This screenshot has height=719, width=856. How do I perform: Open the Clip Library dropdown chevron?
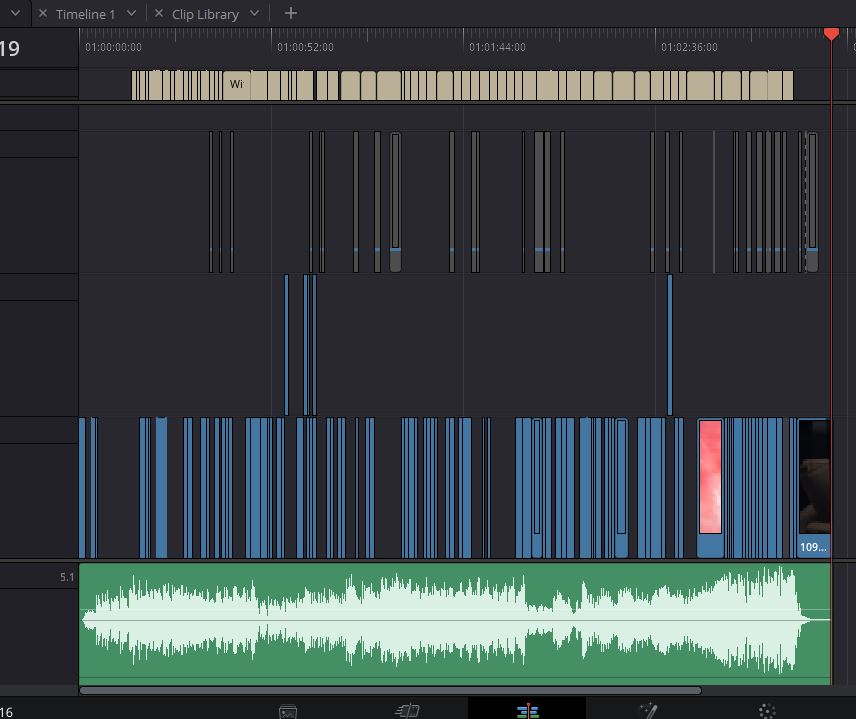pyautogui.click(x=254, y=13)
